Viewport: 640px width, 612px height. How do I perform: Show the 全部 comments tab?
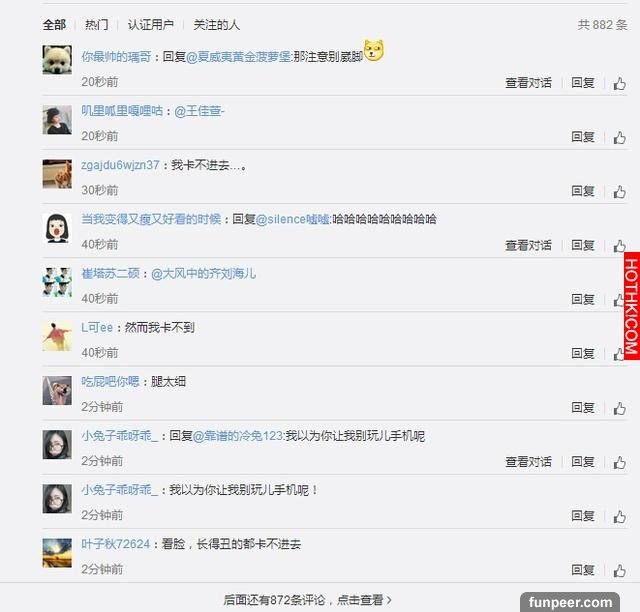pos(54,25)
